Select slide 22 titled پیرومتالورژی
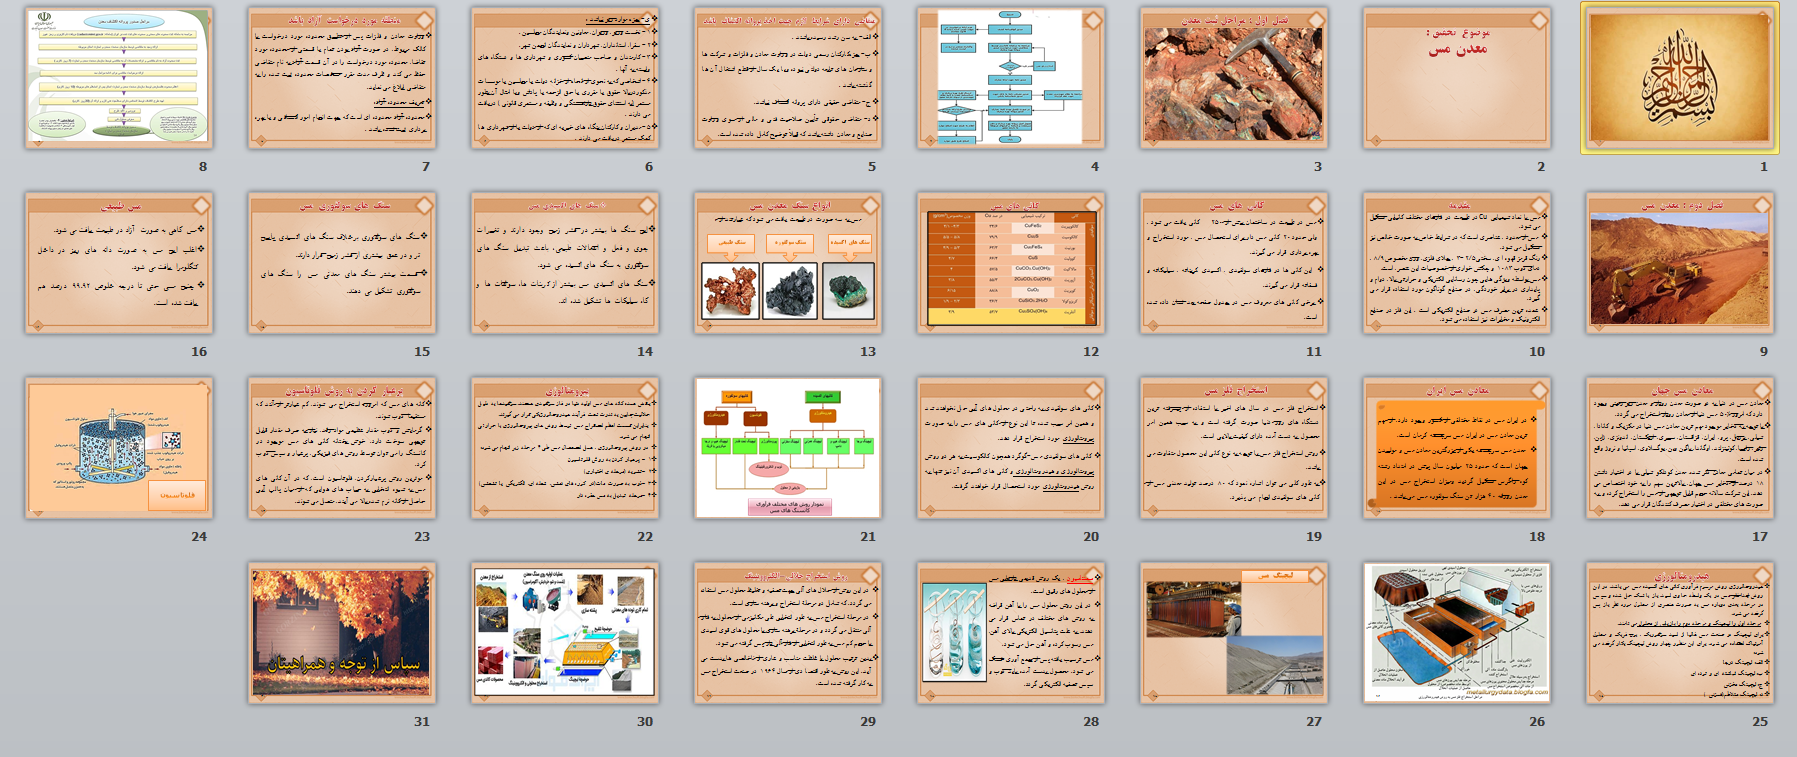The width and height of the screenshot is (1797, 757). 565,448
